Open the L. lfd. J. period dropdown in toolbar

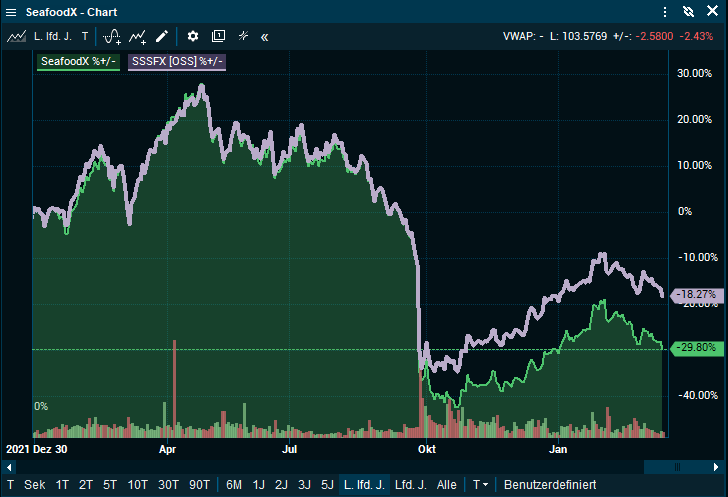[x=52, y=36]
